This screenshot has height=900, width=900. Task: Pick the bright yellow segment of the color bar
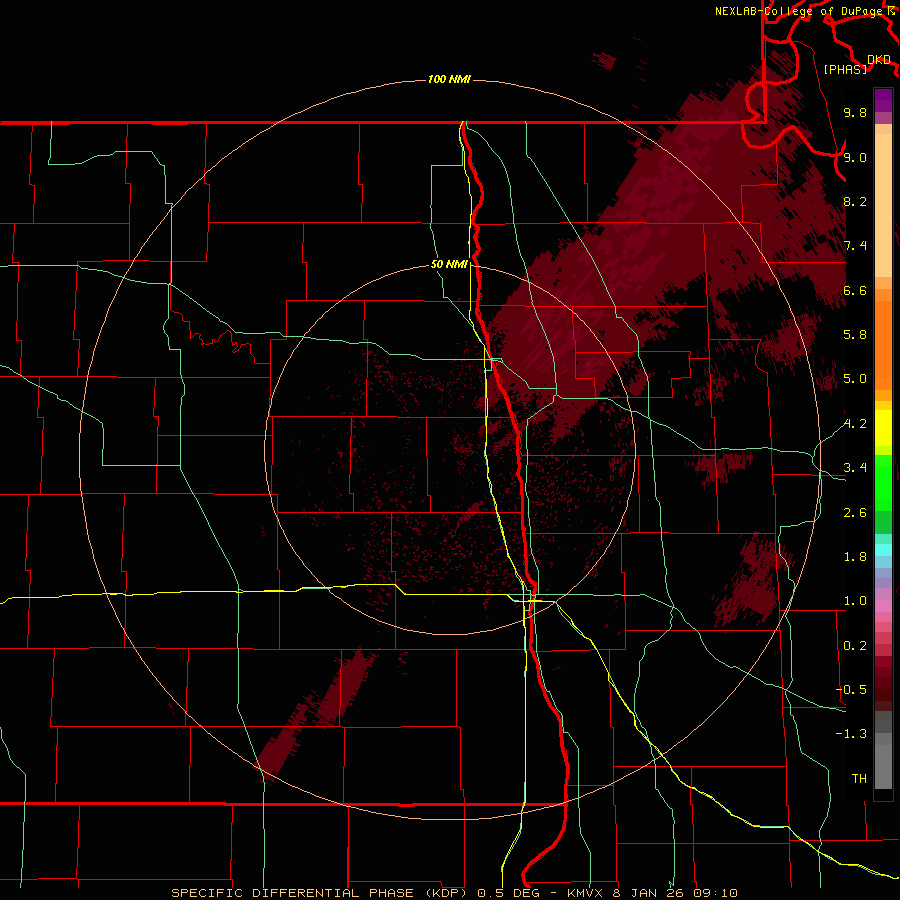(883, 428)
